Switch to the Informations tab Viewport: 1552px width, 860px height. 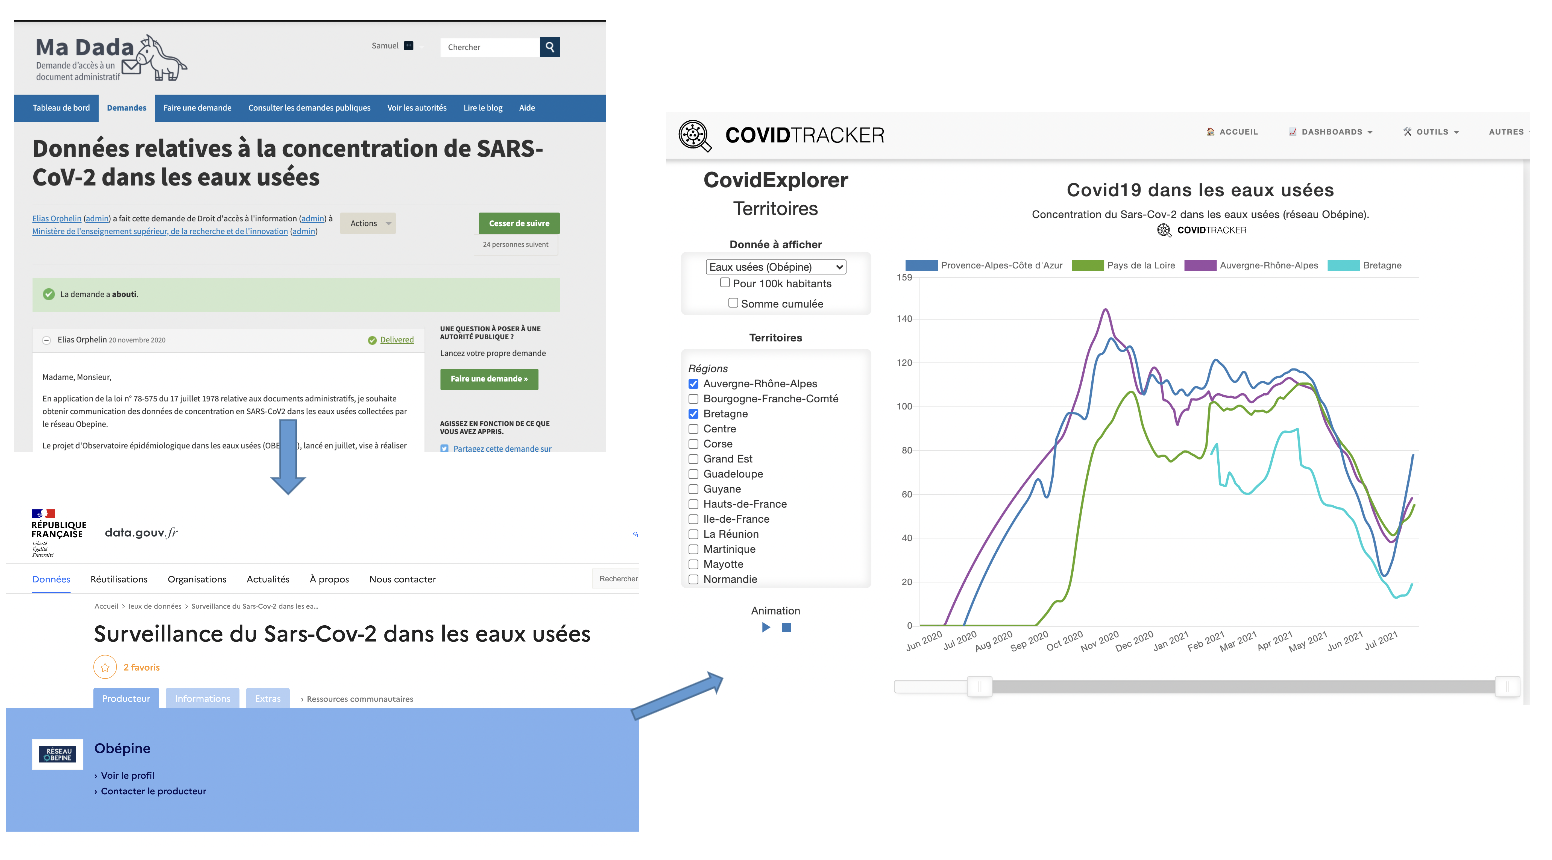tap(203, 699)
